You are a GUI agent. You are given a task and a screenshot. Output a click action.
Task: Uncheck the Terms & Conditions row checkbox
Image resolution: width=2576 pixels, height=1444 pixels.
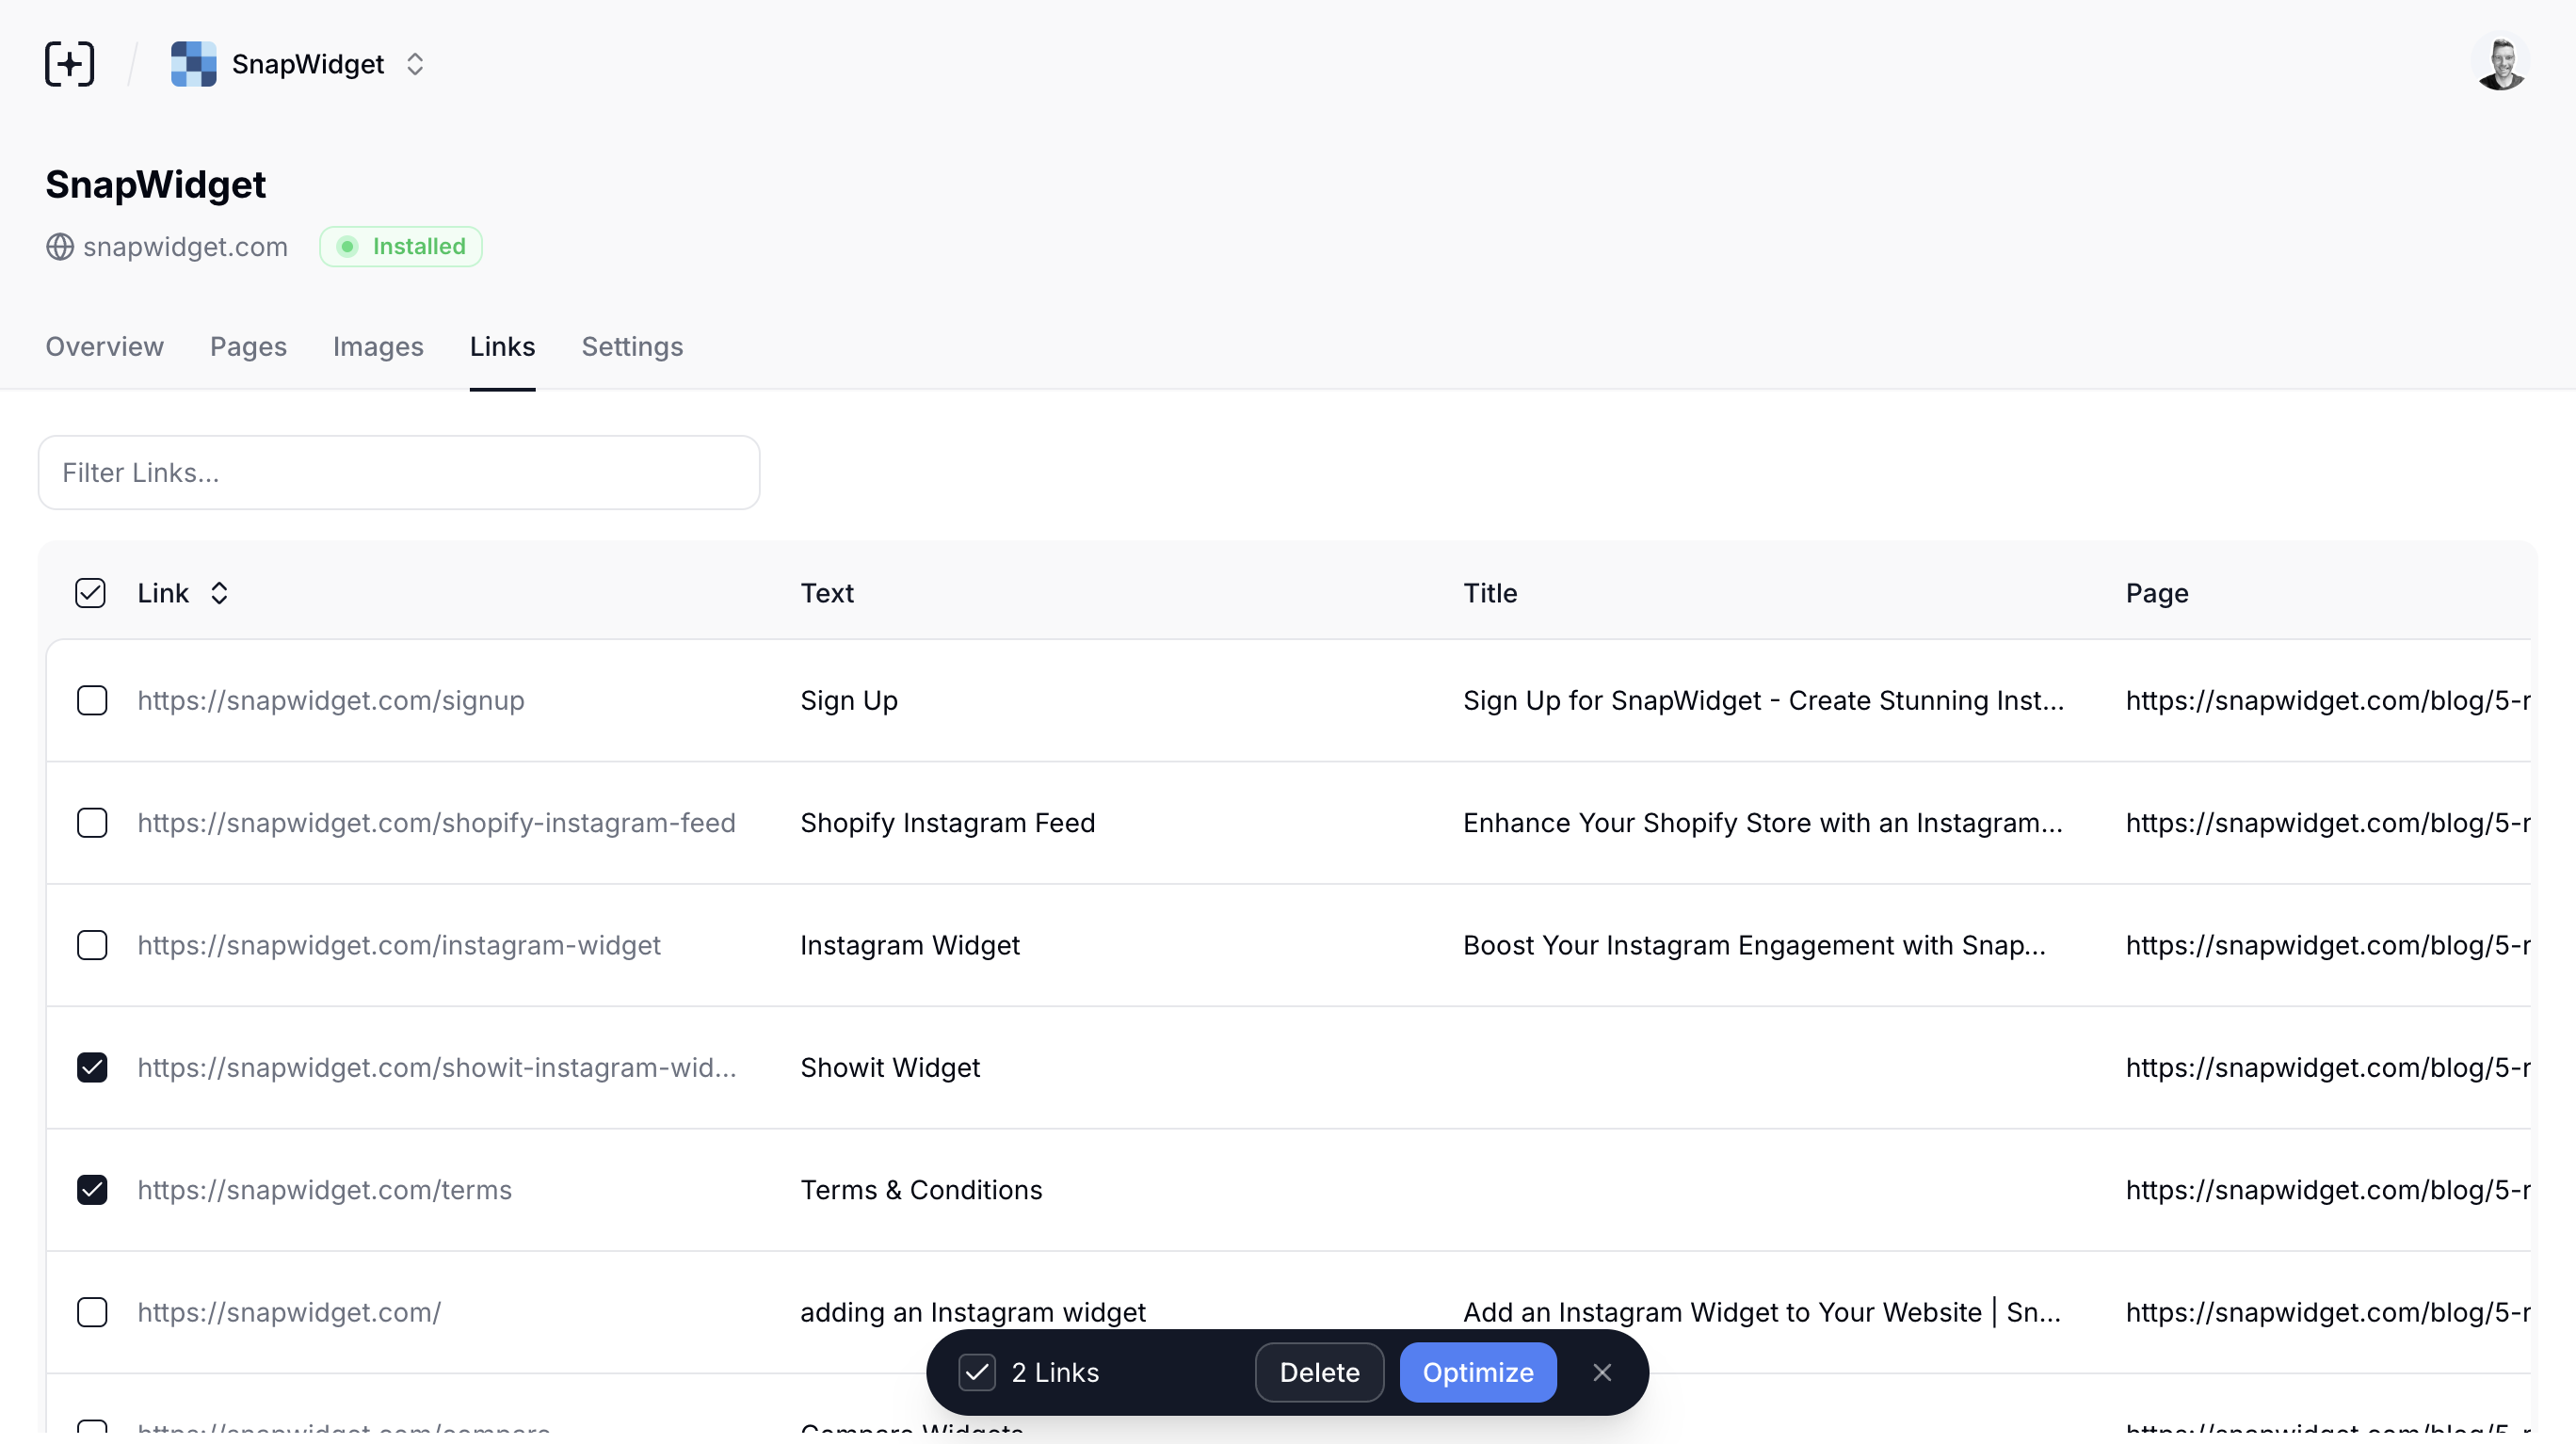[91, 1189]
